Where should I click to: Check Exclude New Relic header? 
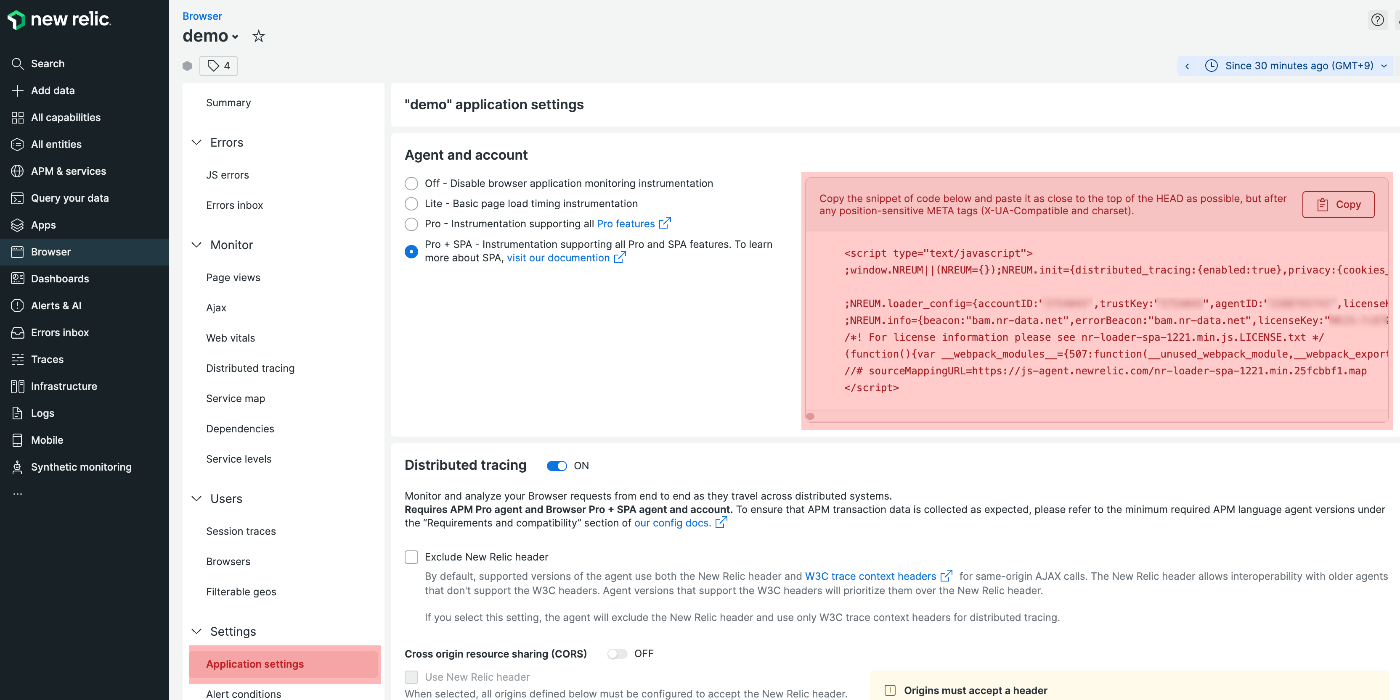411,557
